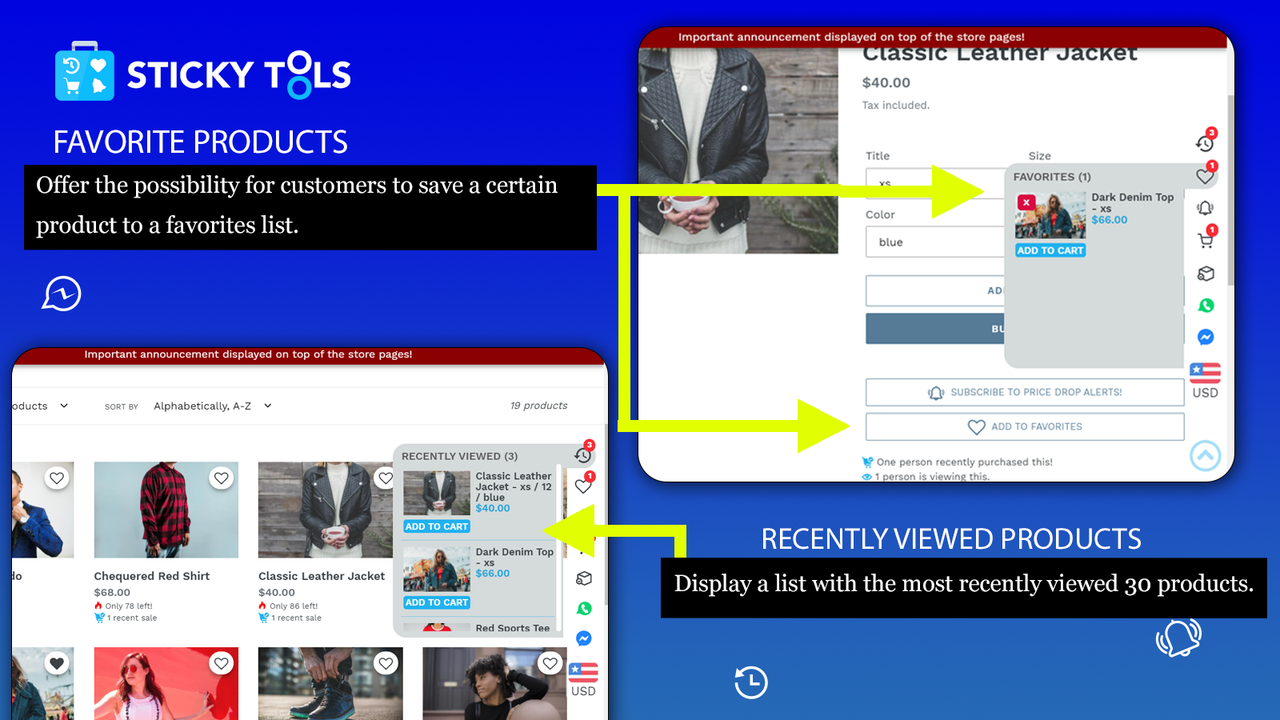1280x720 pixels.
Task: Open the Color dropdown showing blue
Action: [x=935, y=242]
